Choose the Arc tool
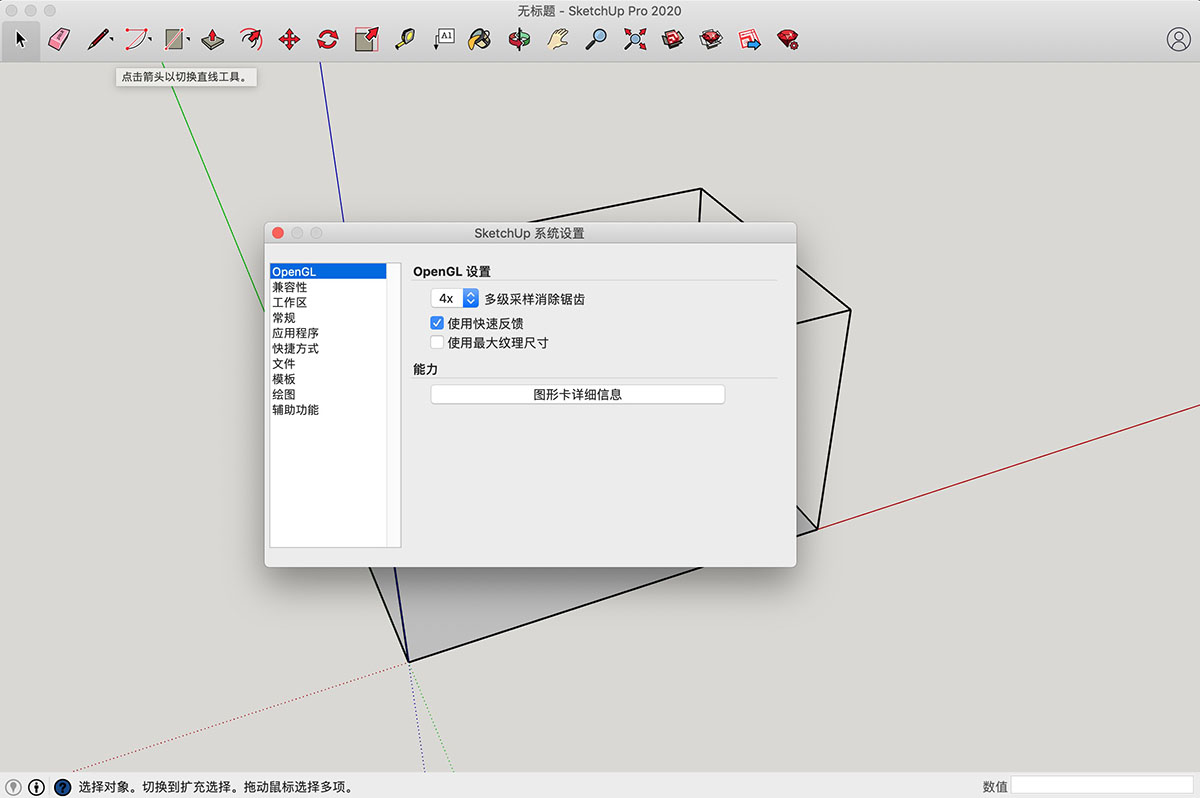1200x798 pixels. (135, 40)
